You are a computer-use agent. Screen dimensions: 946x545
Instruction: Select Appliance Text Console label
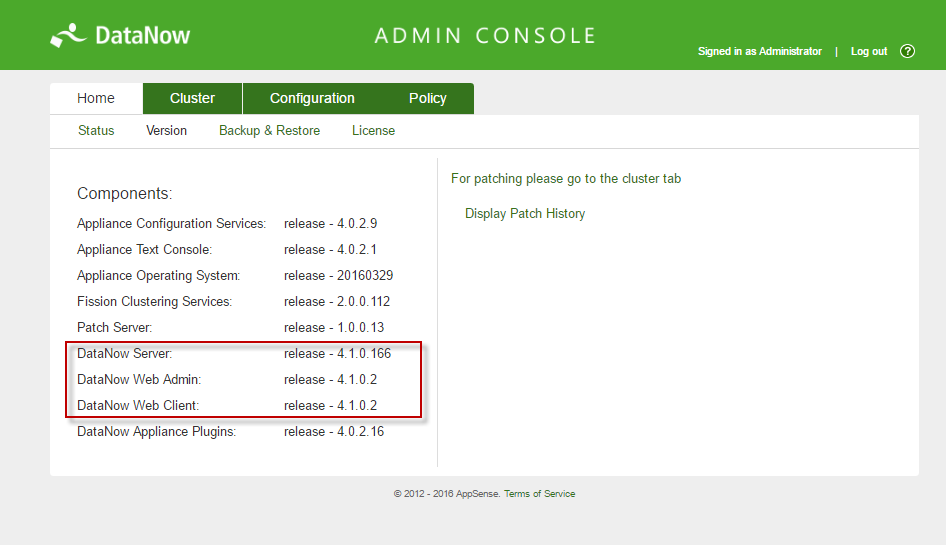tap(144, 249)
